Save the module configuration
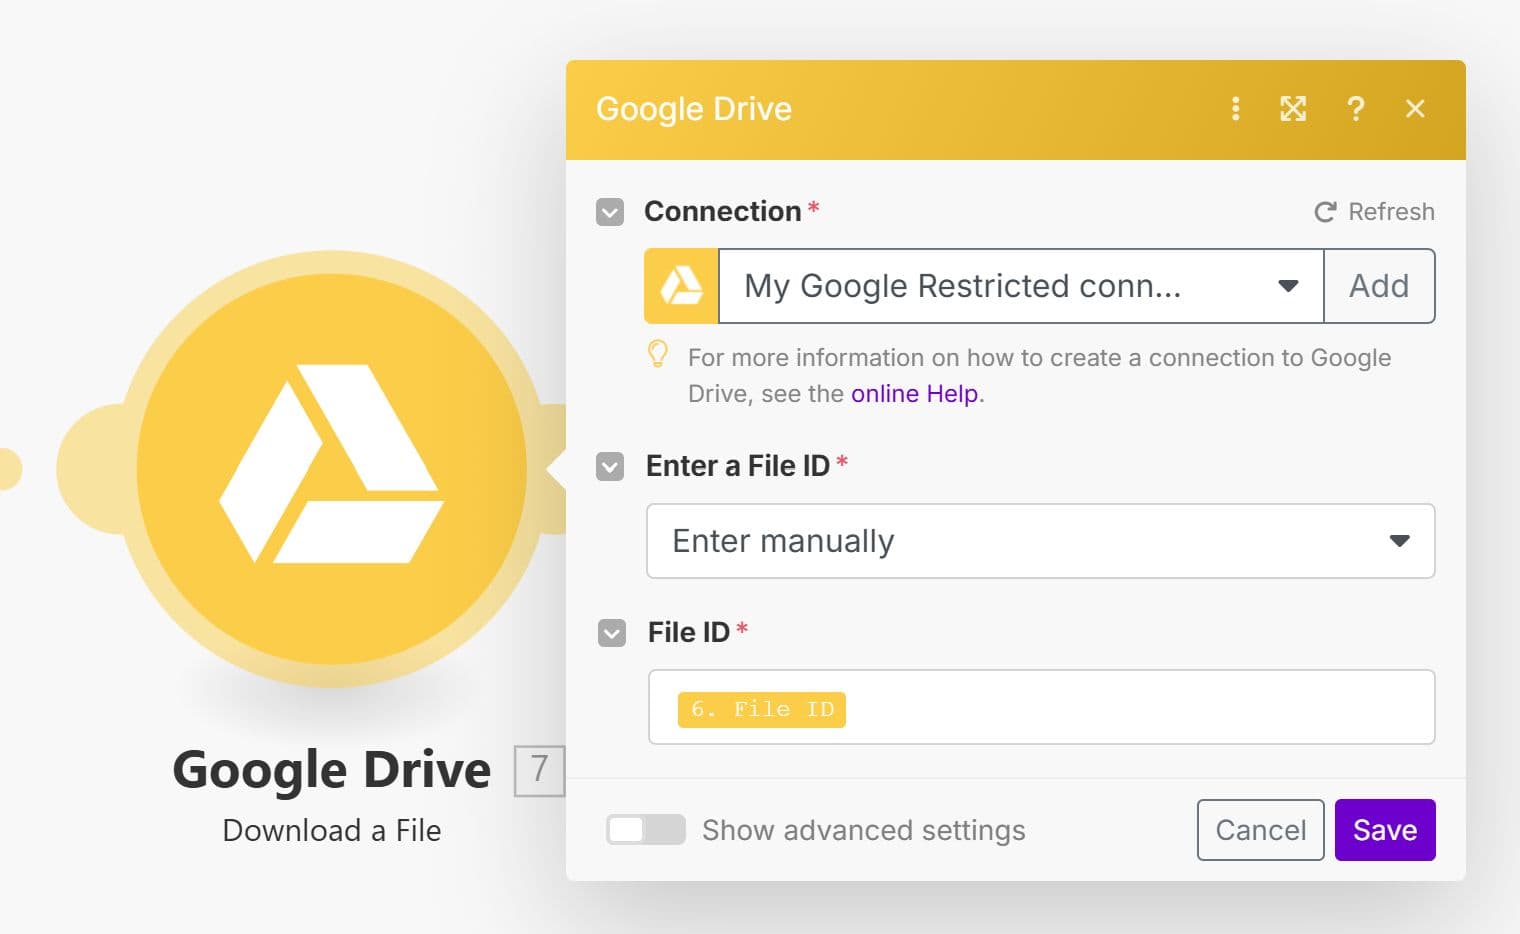 click(1384, 829)
